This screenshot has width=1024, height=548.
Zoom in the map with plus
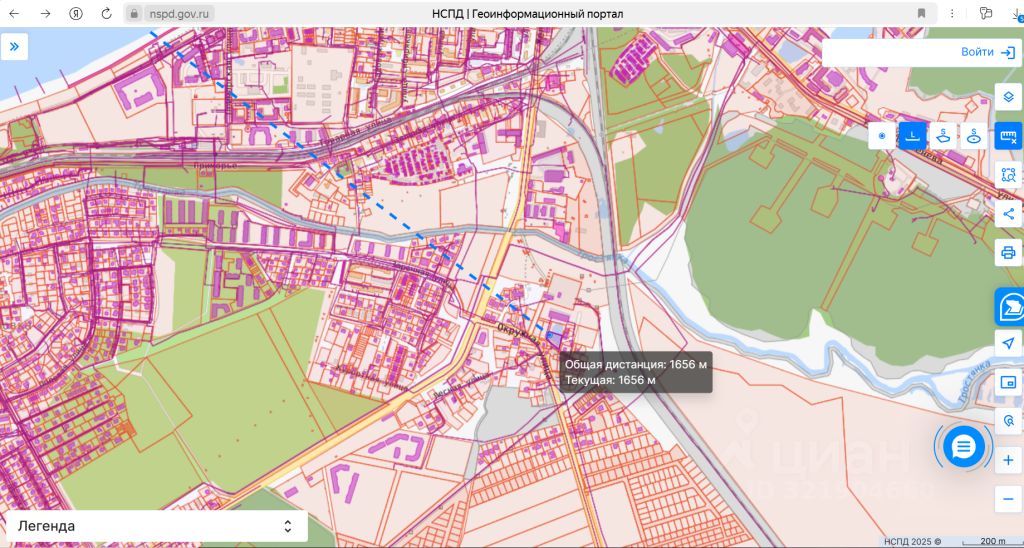1008,460
